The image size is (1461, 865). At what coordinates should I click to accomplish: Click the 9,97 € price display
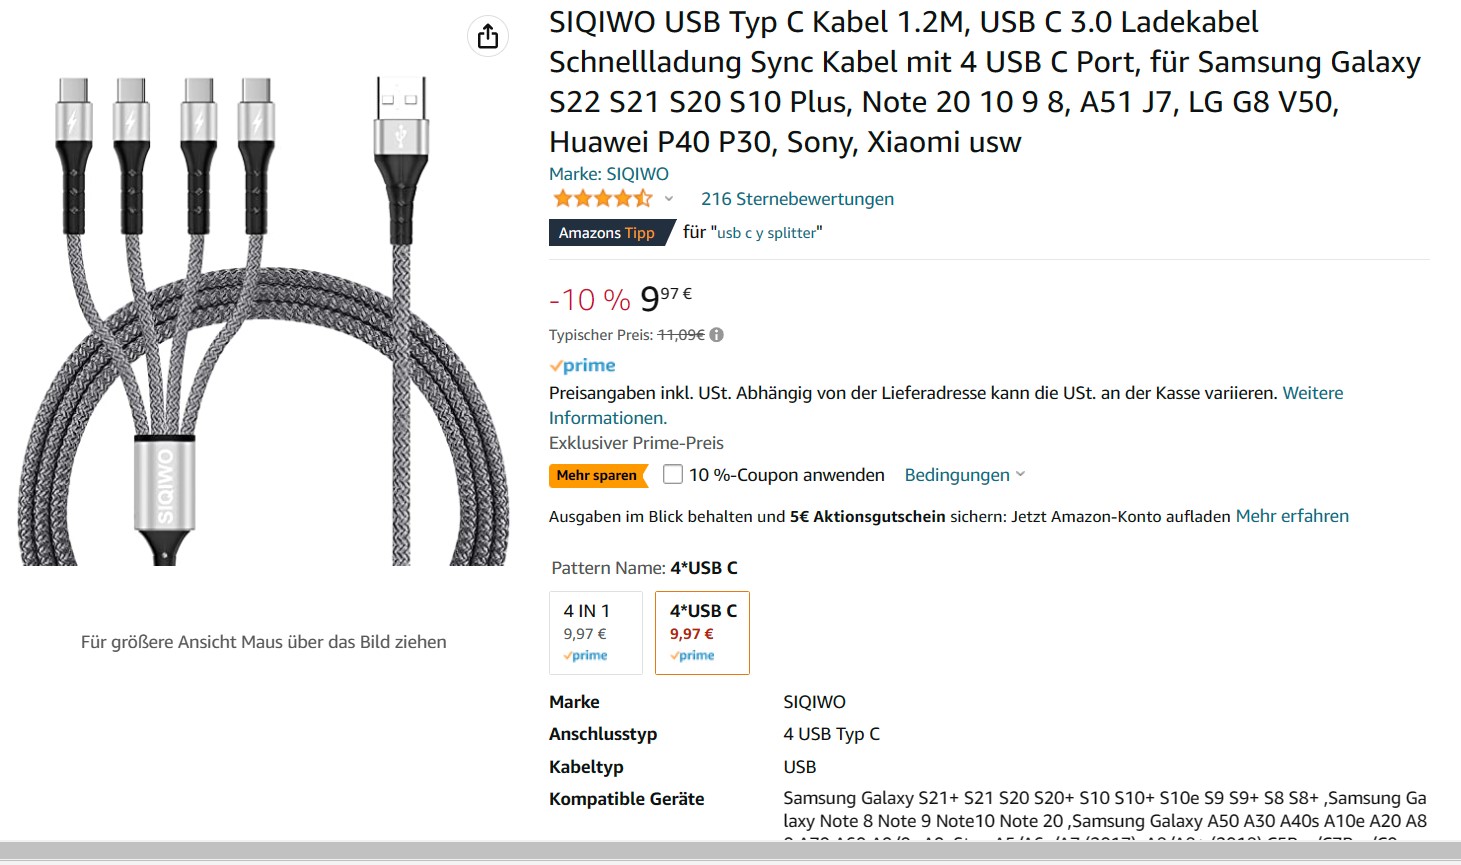pyautogui.click(x=665, y=298)
